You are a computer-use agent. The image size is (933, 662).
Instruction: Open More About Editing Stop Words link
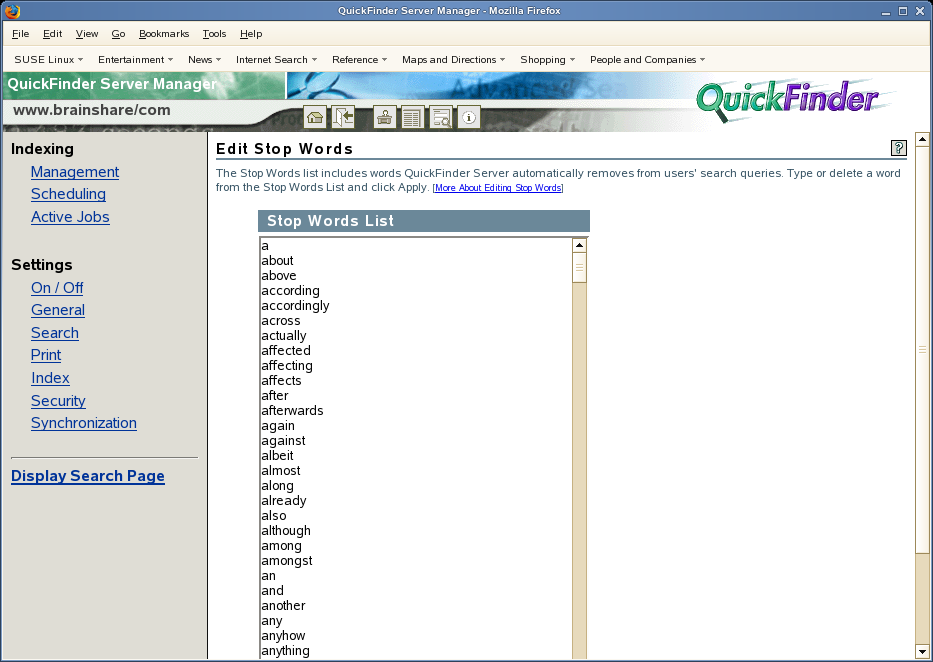click(498, 188)
